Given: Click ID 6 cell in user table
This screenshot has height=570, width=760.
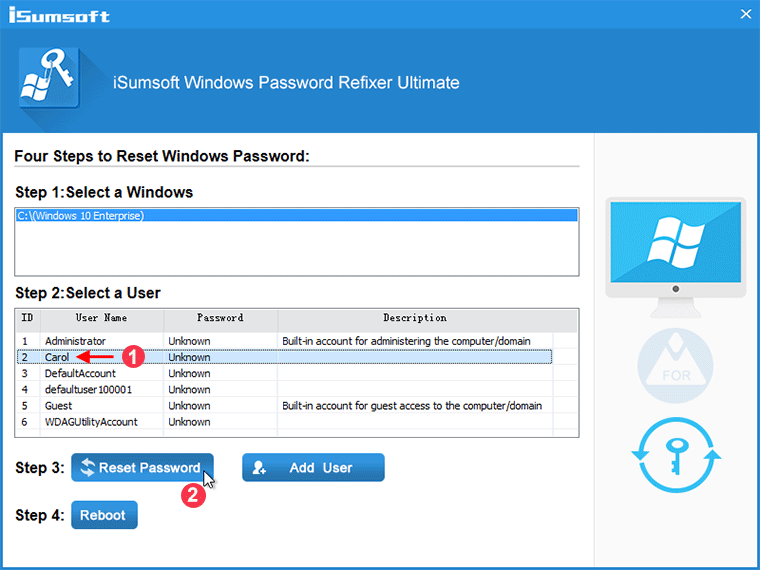Looking at the screenshot, I should point(24,422).
